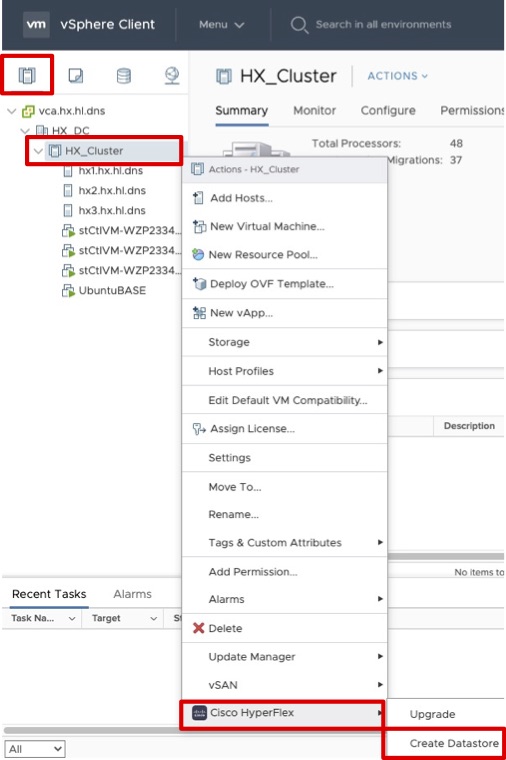Click the search in all environments field
This screenshot has width=506, height=760.
[x=383, y=24]
